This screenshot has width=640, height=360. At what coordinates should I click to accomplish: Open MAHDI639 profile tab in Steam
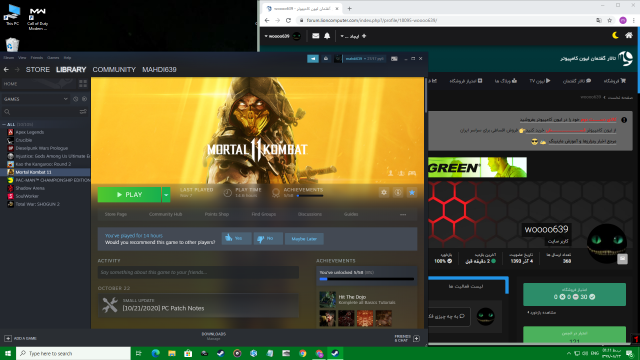[x=159, y=70]
